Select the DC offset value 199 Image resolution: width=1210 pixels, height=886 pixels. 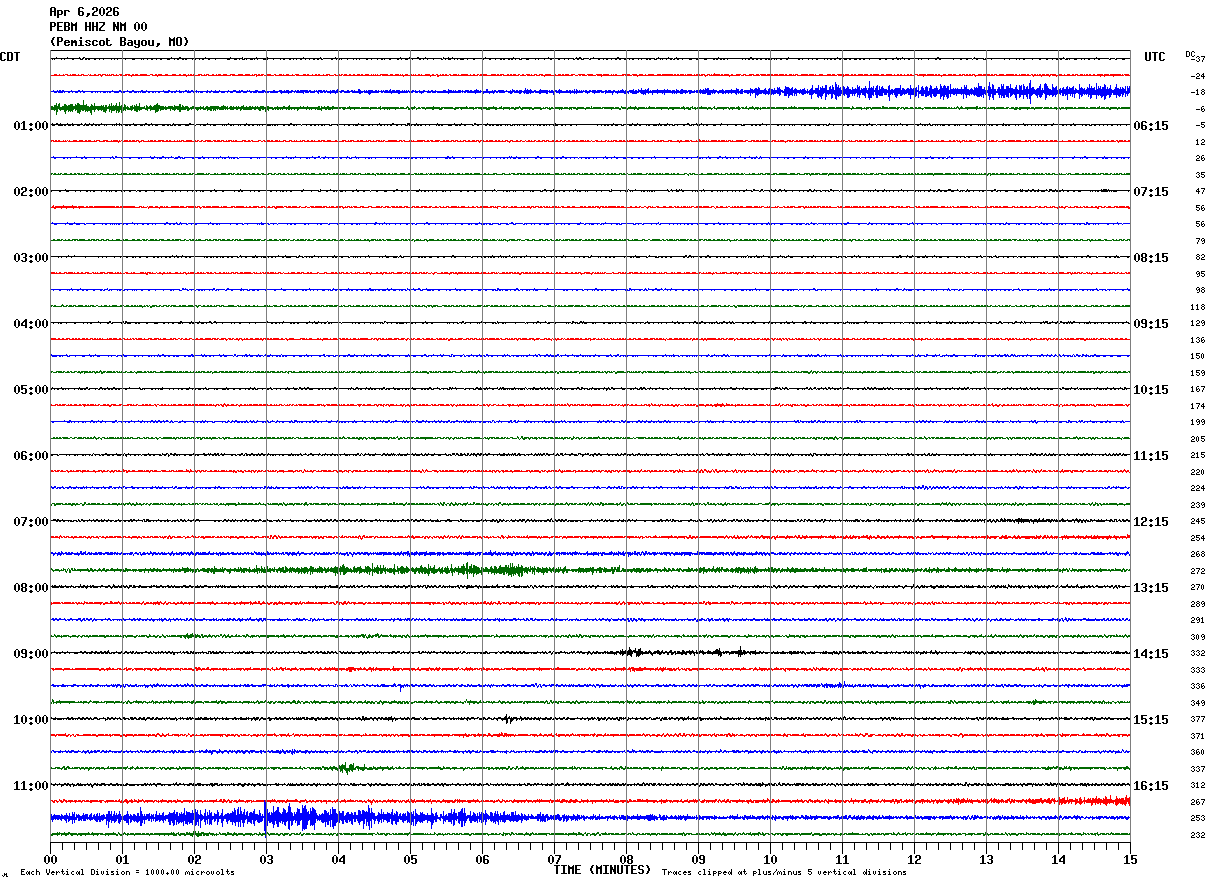pyautogui.click(x=1197, y=423)
